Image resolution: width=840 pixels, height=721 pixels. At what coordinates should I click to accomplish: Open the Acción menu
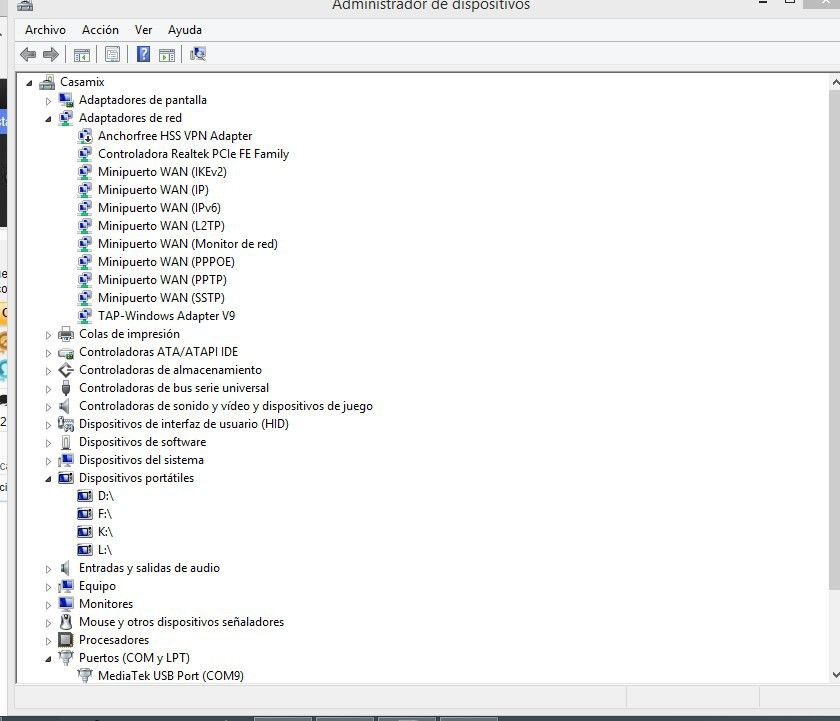(100, 30)
